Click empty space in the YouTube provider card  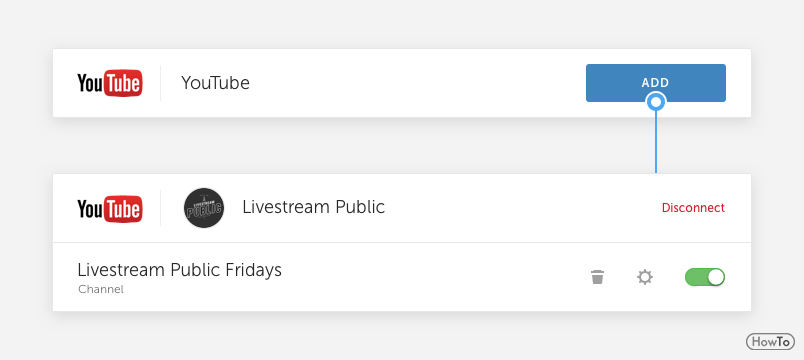pyautogui.click(x=410, y=83)
